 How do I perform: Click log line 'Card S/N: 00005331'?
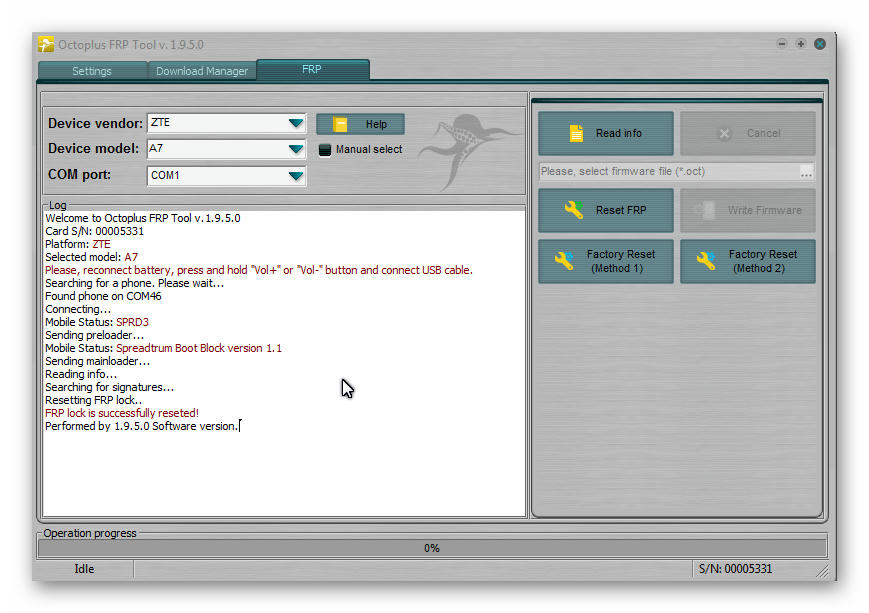[x=94, y=231]
